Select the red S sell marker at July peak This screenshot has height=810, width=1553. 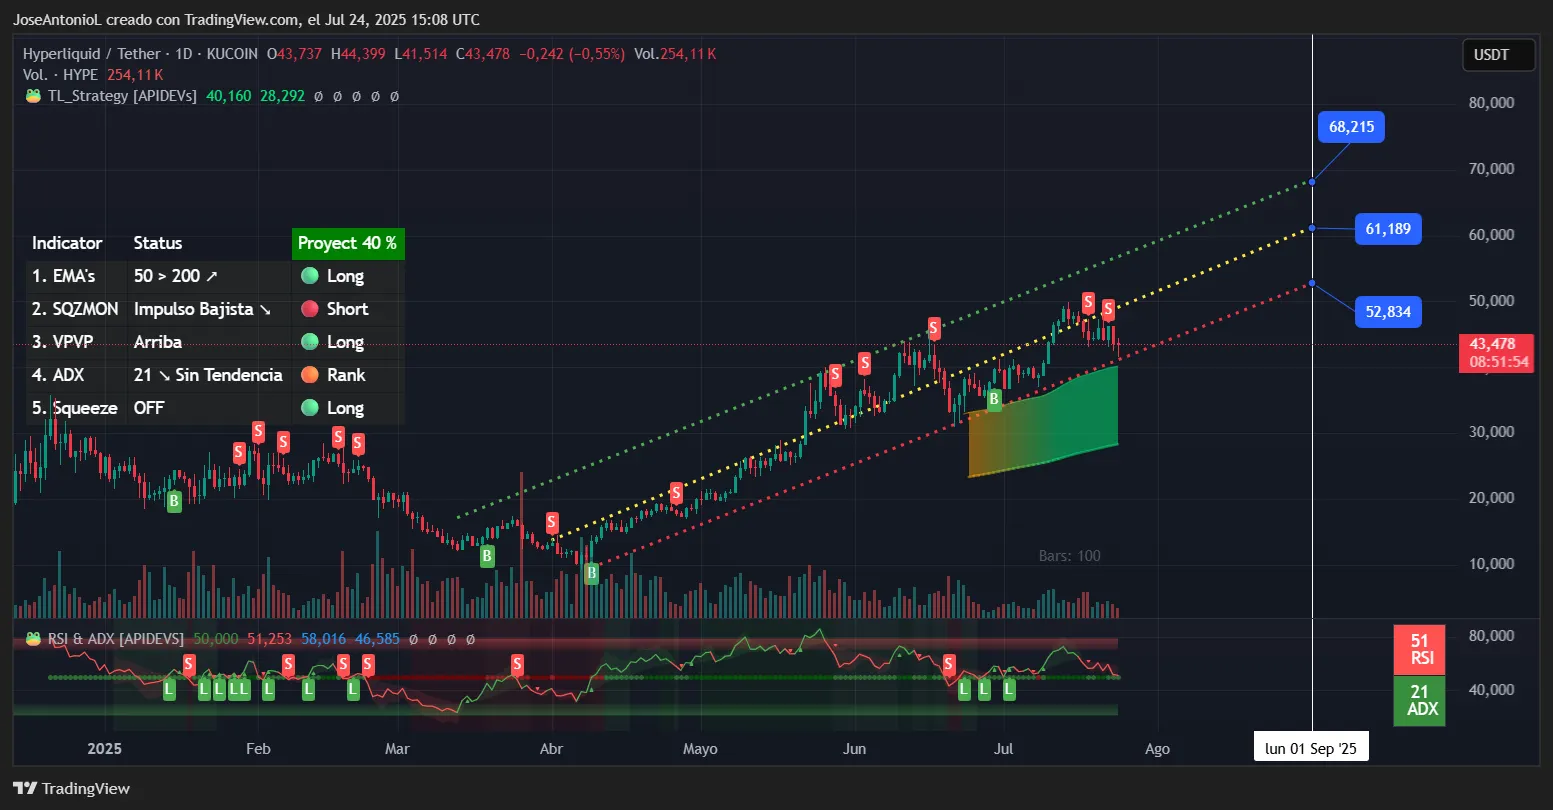1090,300
